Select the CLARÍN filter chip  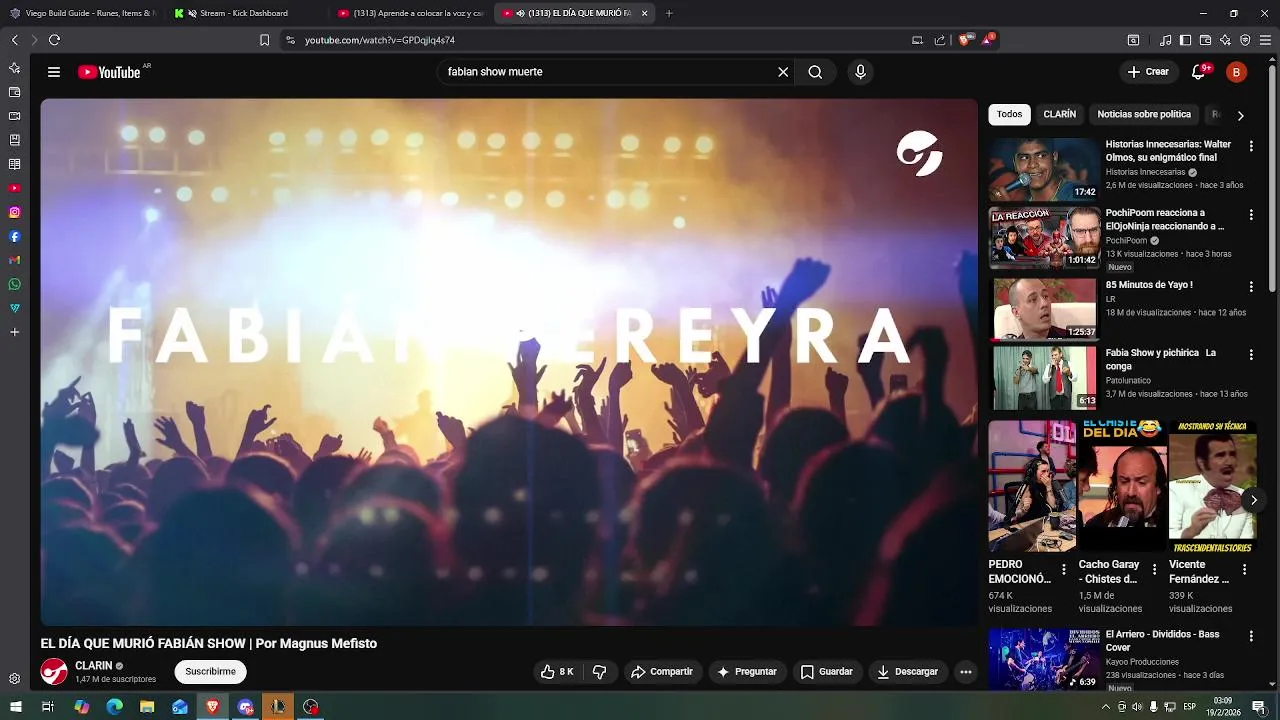pos(1060,114)
